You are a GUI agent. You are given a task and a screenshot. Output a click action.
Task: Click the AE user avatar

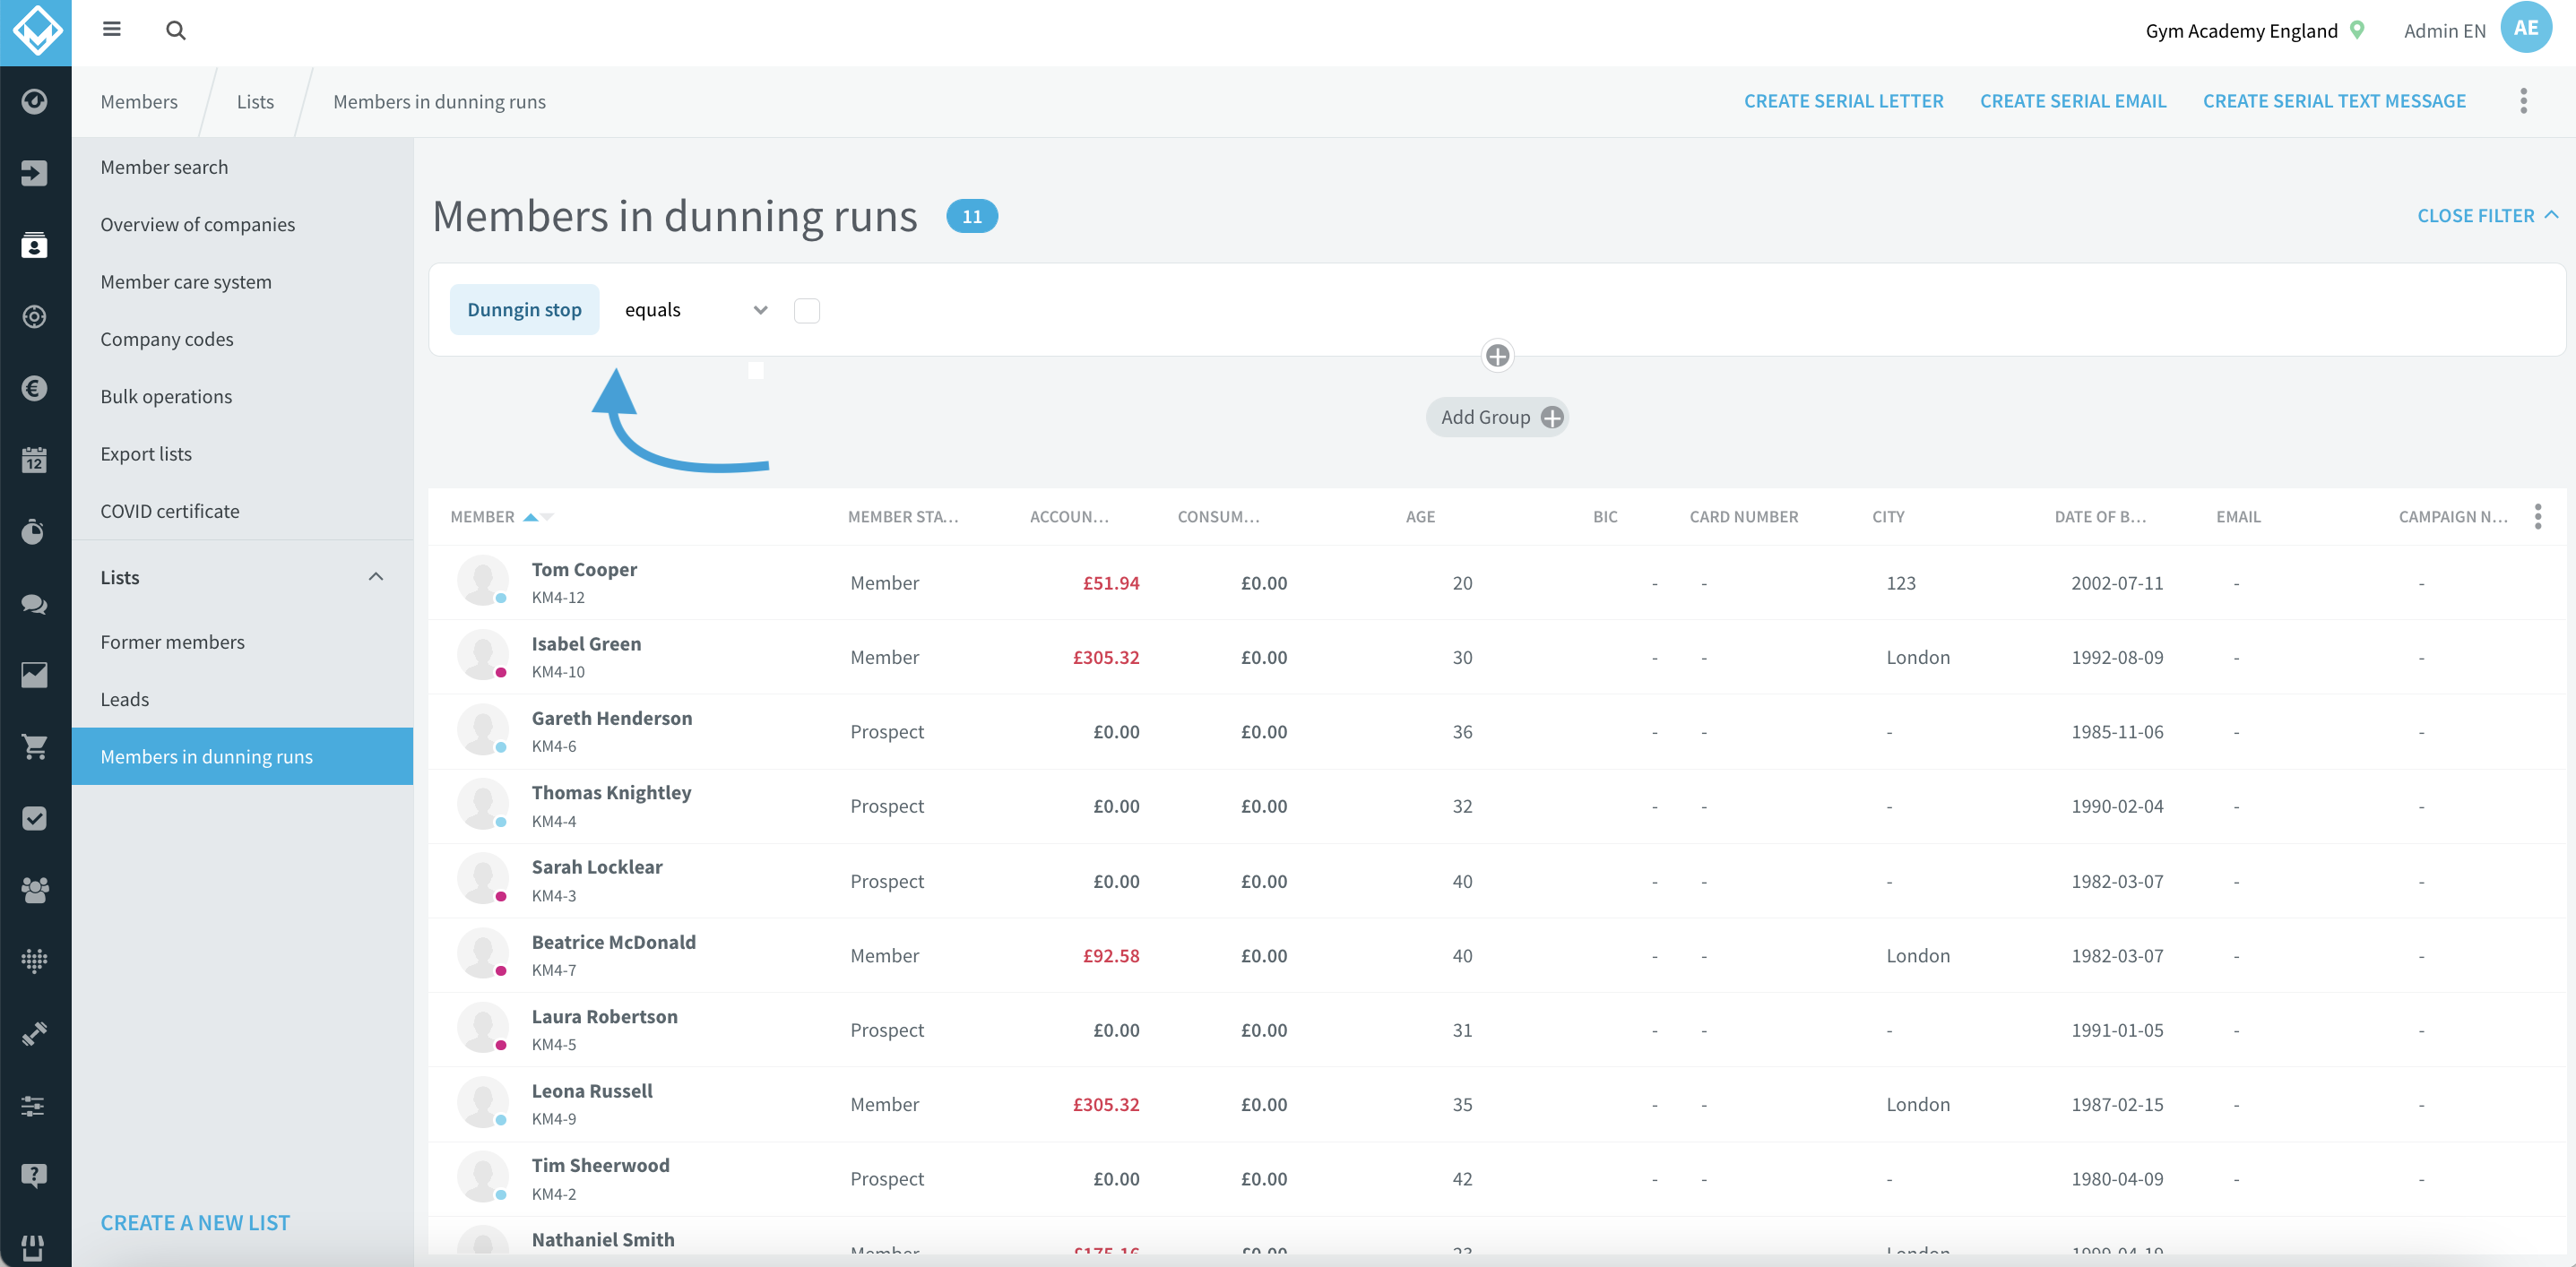pyautogui.click(x=2526, y=28)
